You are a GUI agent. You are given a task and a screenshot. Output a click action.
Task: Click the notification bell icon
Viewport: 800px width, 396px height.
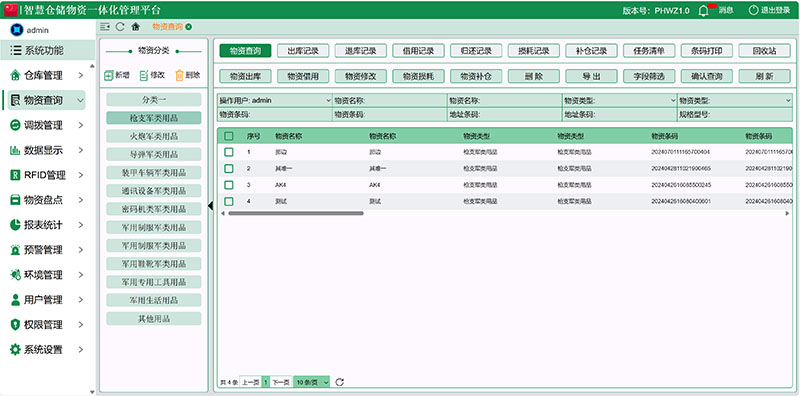pyautogui.click(x=704, y=10)
